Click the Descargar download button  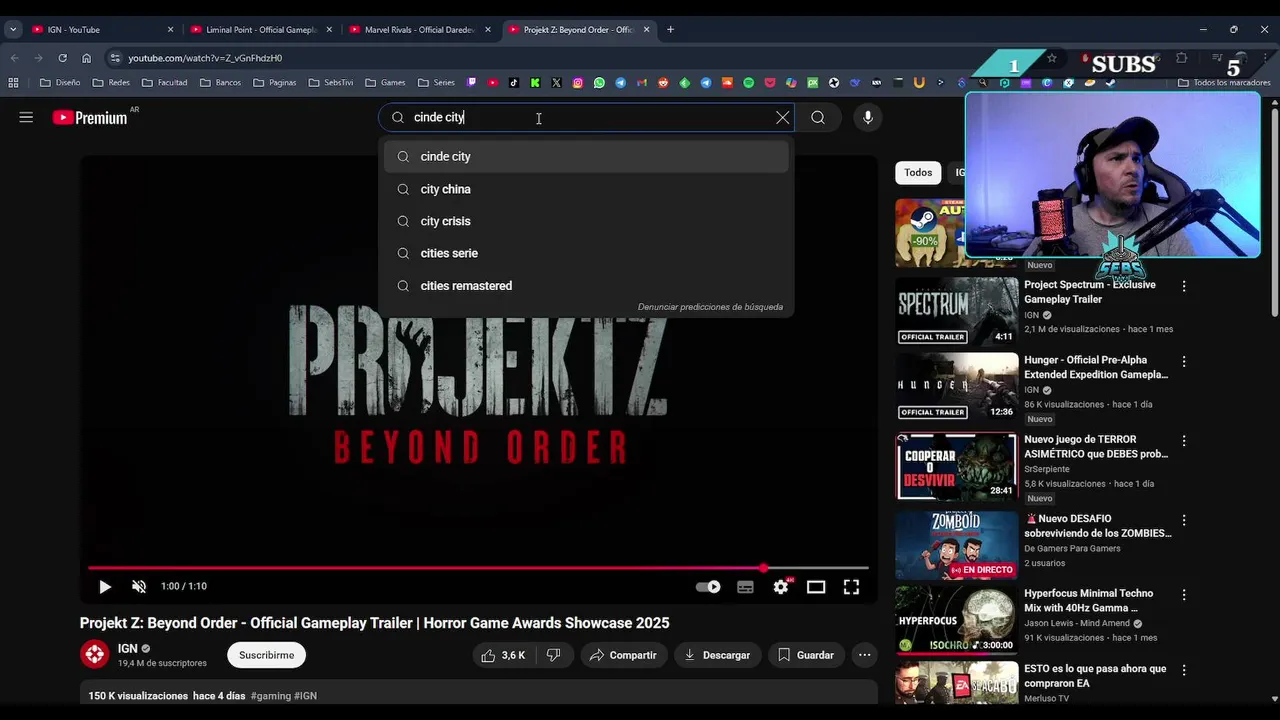tap(717, 655)
